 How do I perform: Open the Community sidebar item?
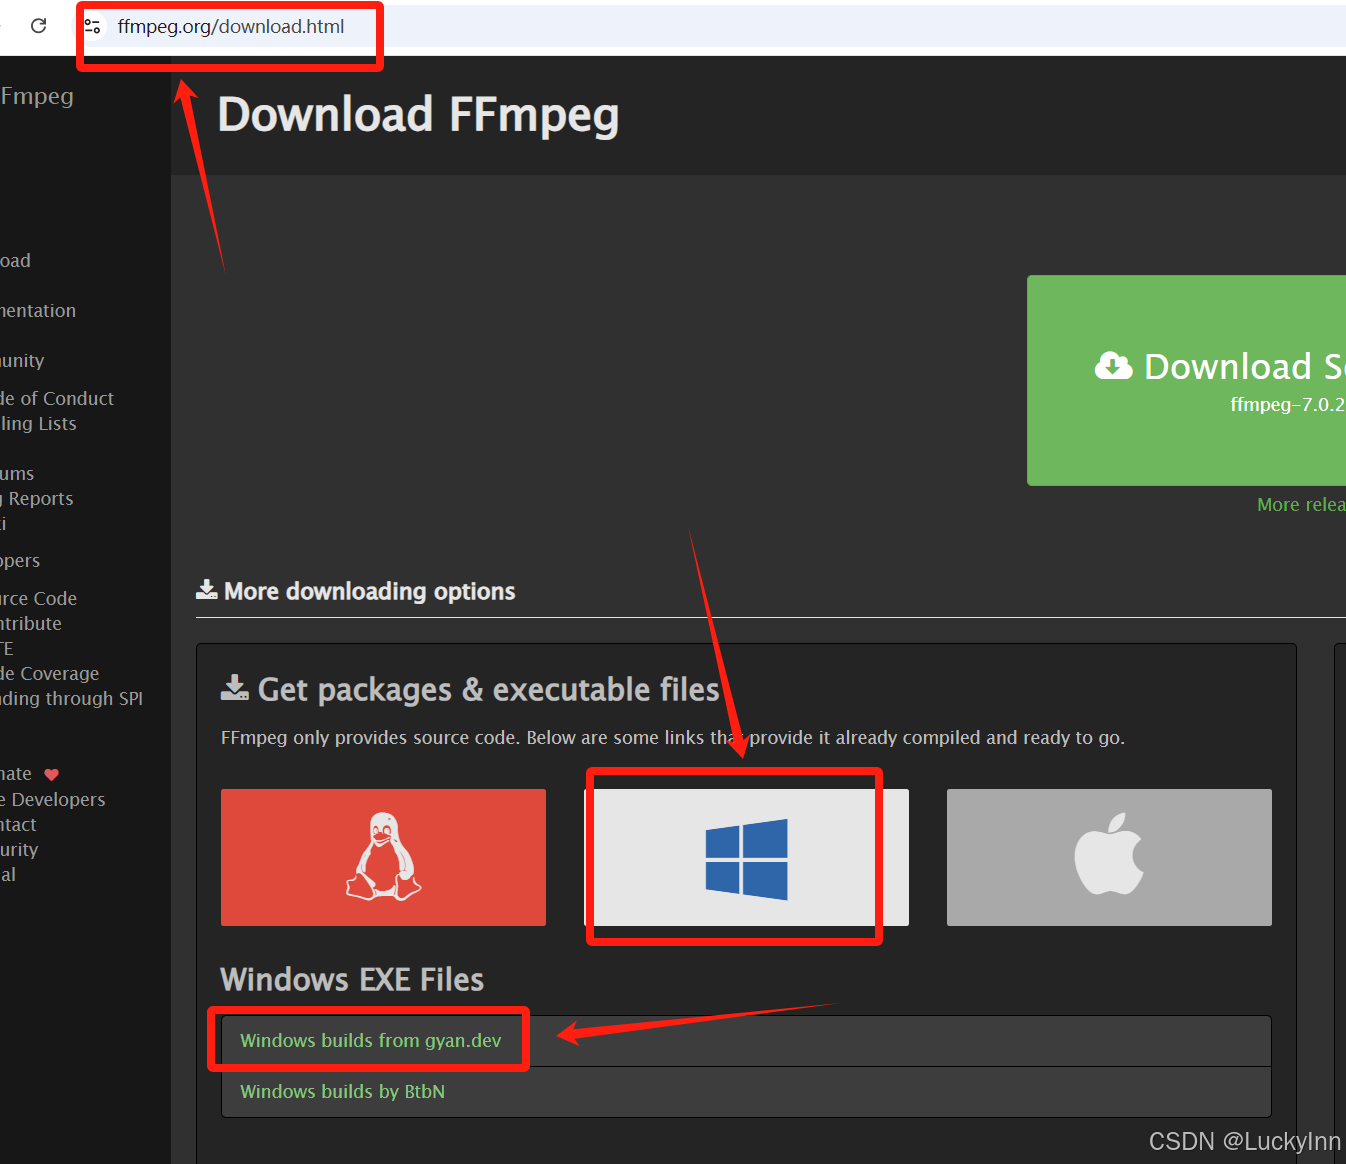[22, 361]
